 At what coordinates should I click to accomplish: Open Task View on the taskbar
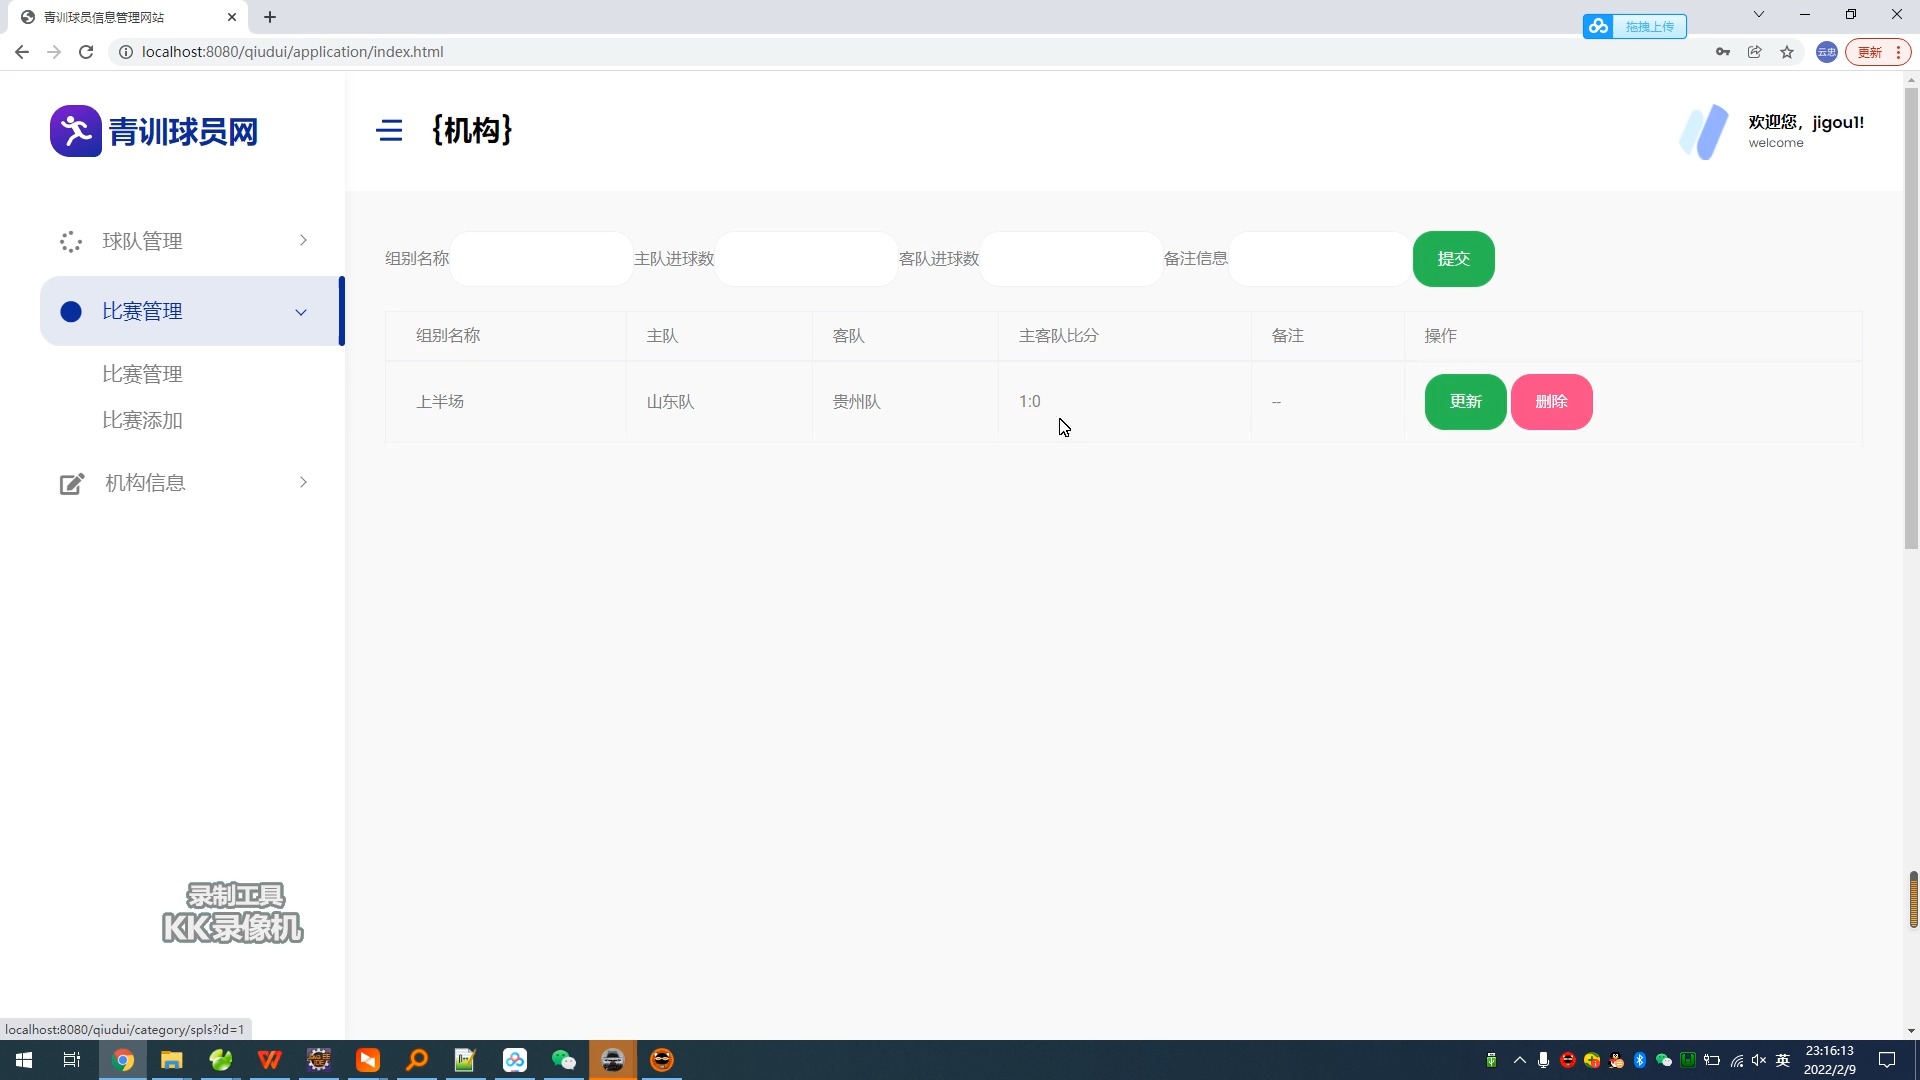(x=72, y=1060)
